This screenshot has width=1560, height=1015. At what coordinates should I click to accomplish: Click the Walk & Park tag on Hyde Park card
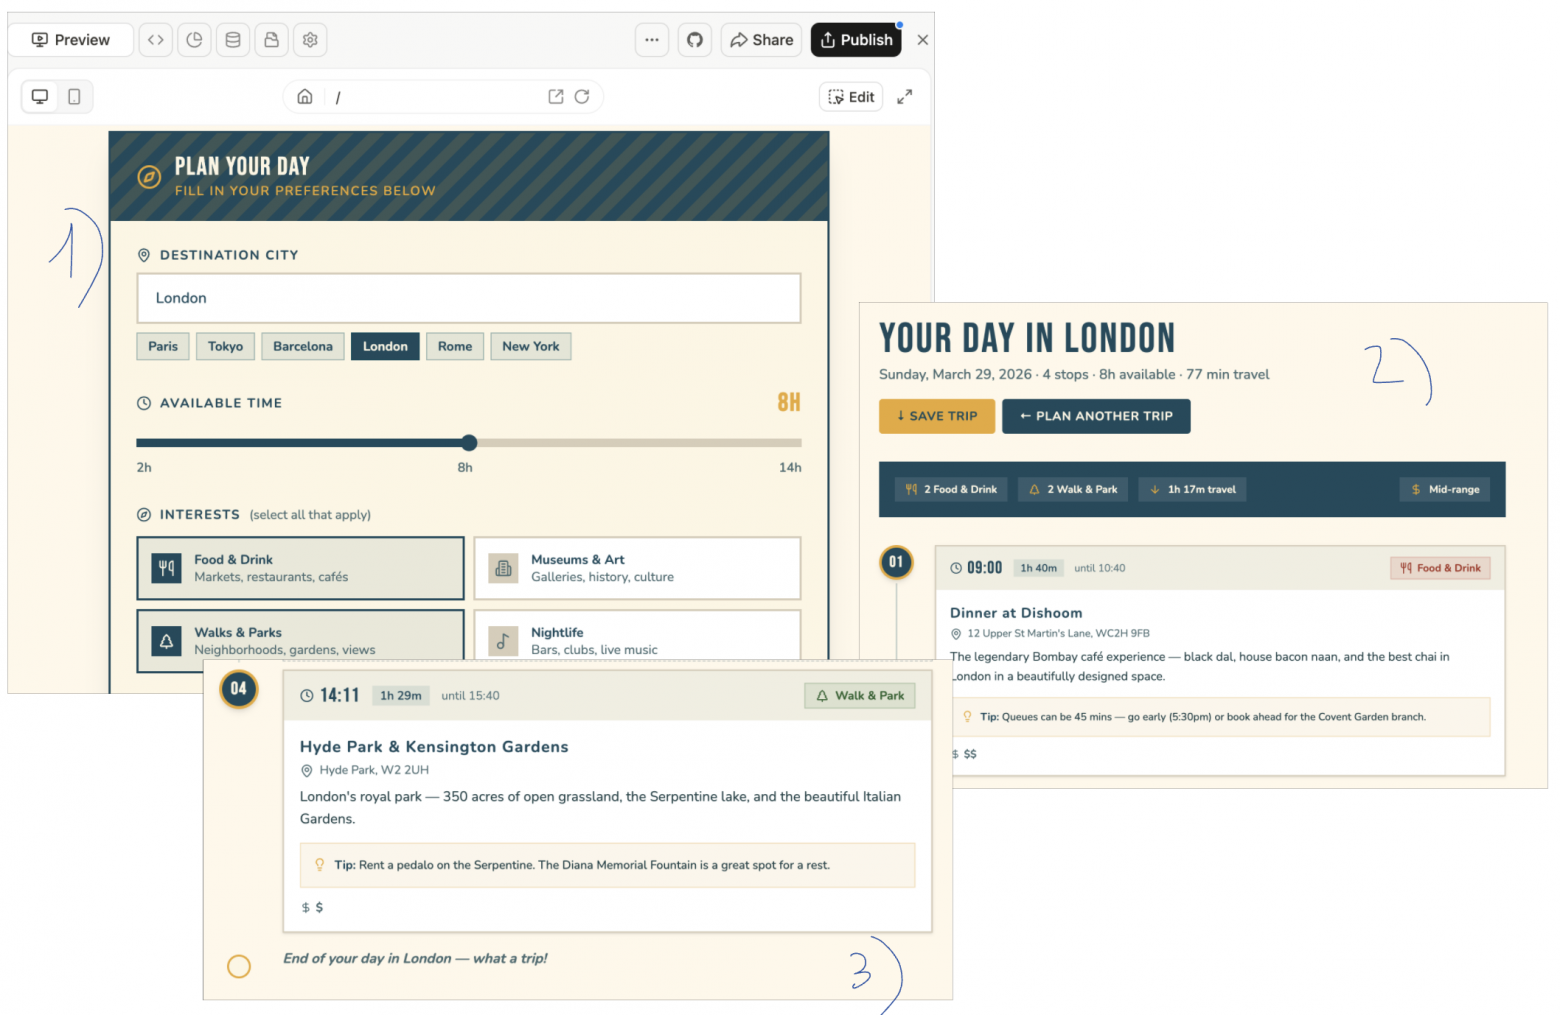[860, 696]
